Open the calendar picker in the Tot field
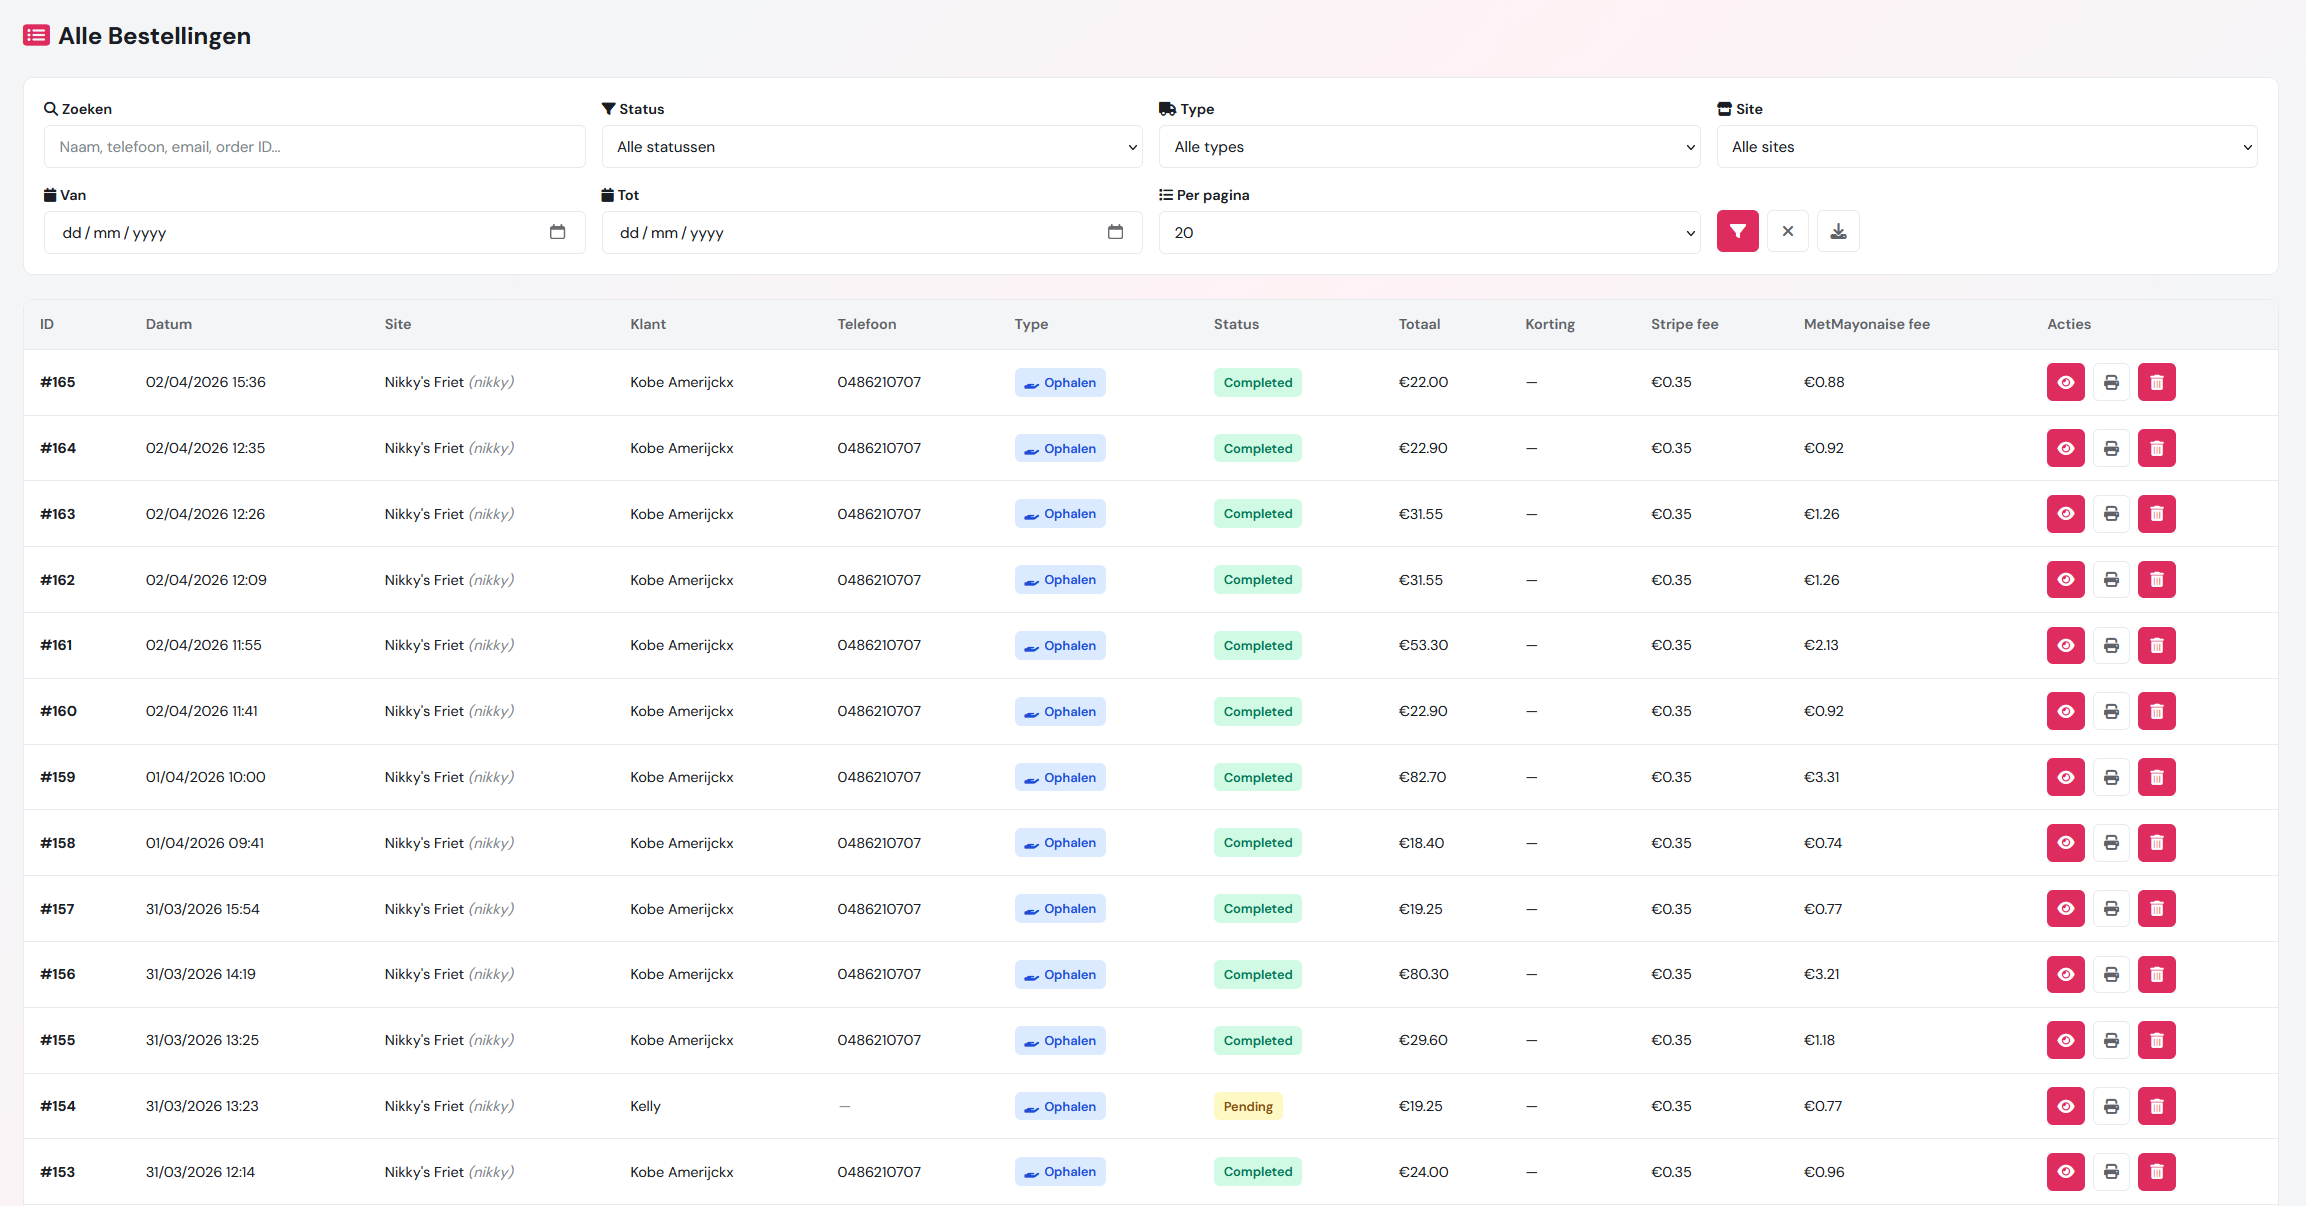The image size is (2306, 1206). 1115,231
